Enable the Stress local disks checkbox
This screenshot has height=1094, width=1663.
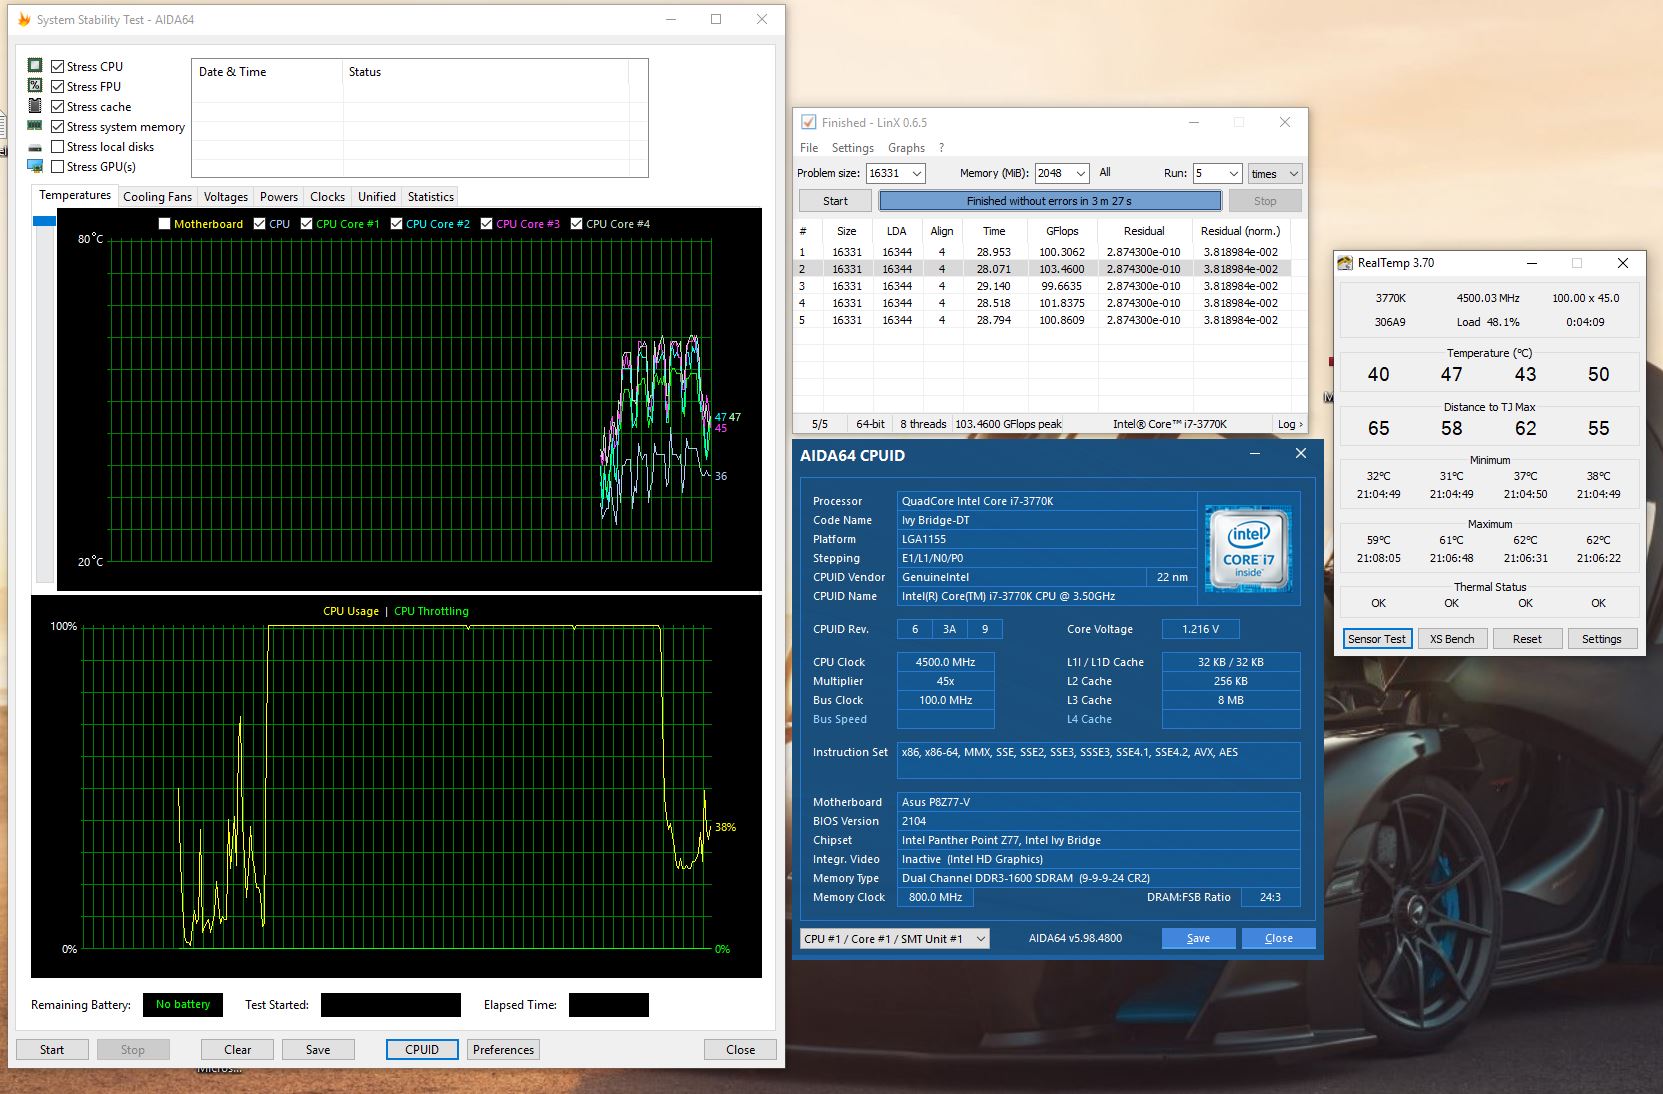58,147
